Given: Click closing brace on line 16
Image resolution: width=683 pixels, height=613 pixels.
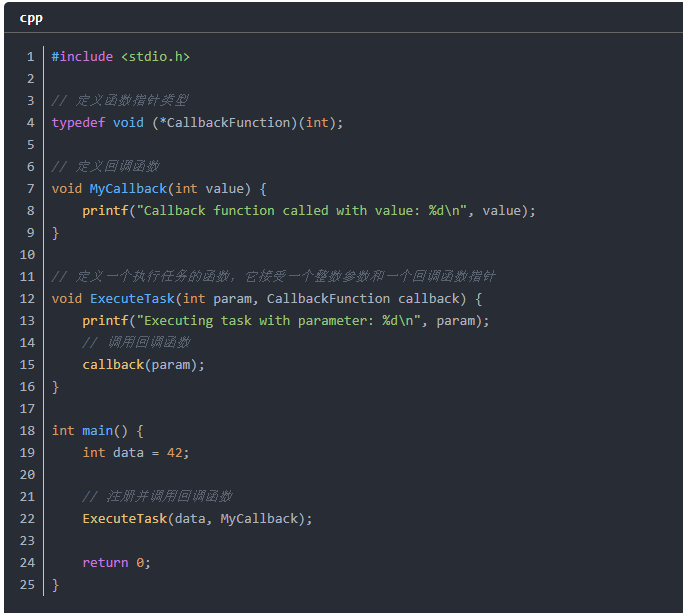Looking at the screenshot, I should pyautogui.click(x=55, y=387).
